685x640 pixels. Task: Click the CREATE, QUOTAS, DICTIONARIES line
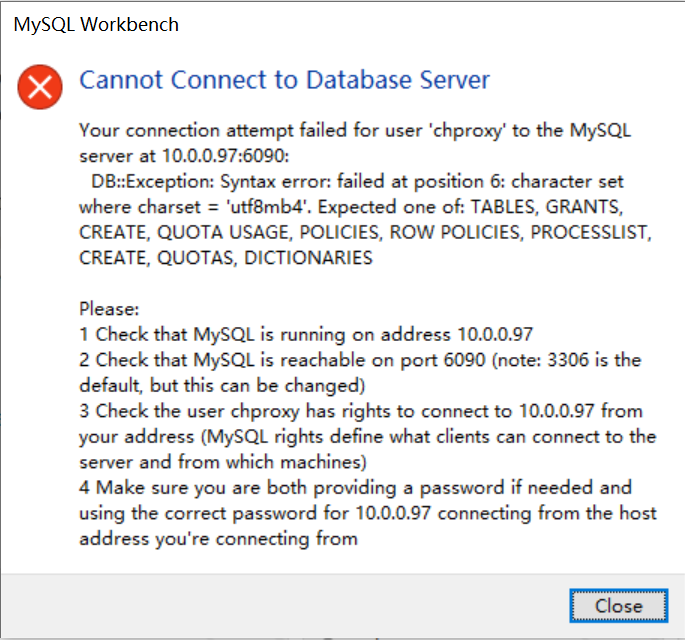tap(226, 258)
